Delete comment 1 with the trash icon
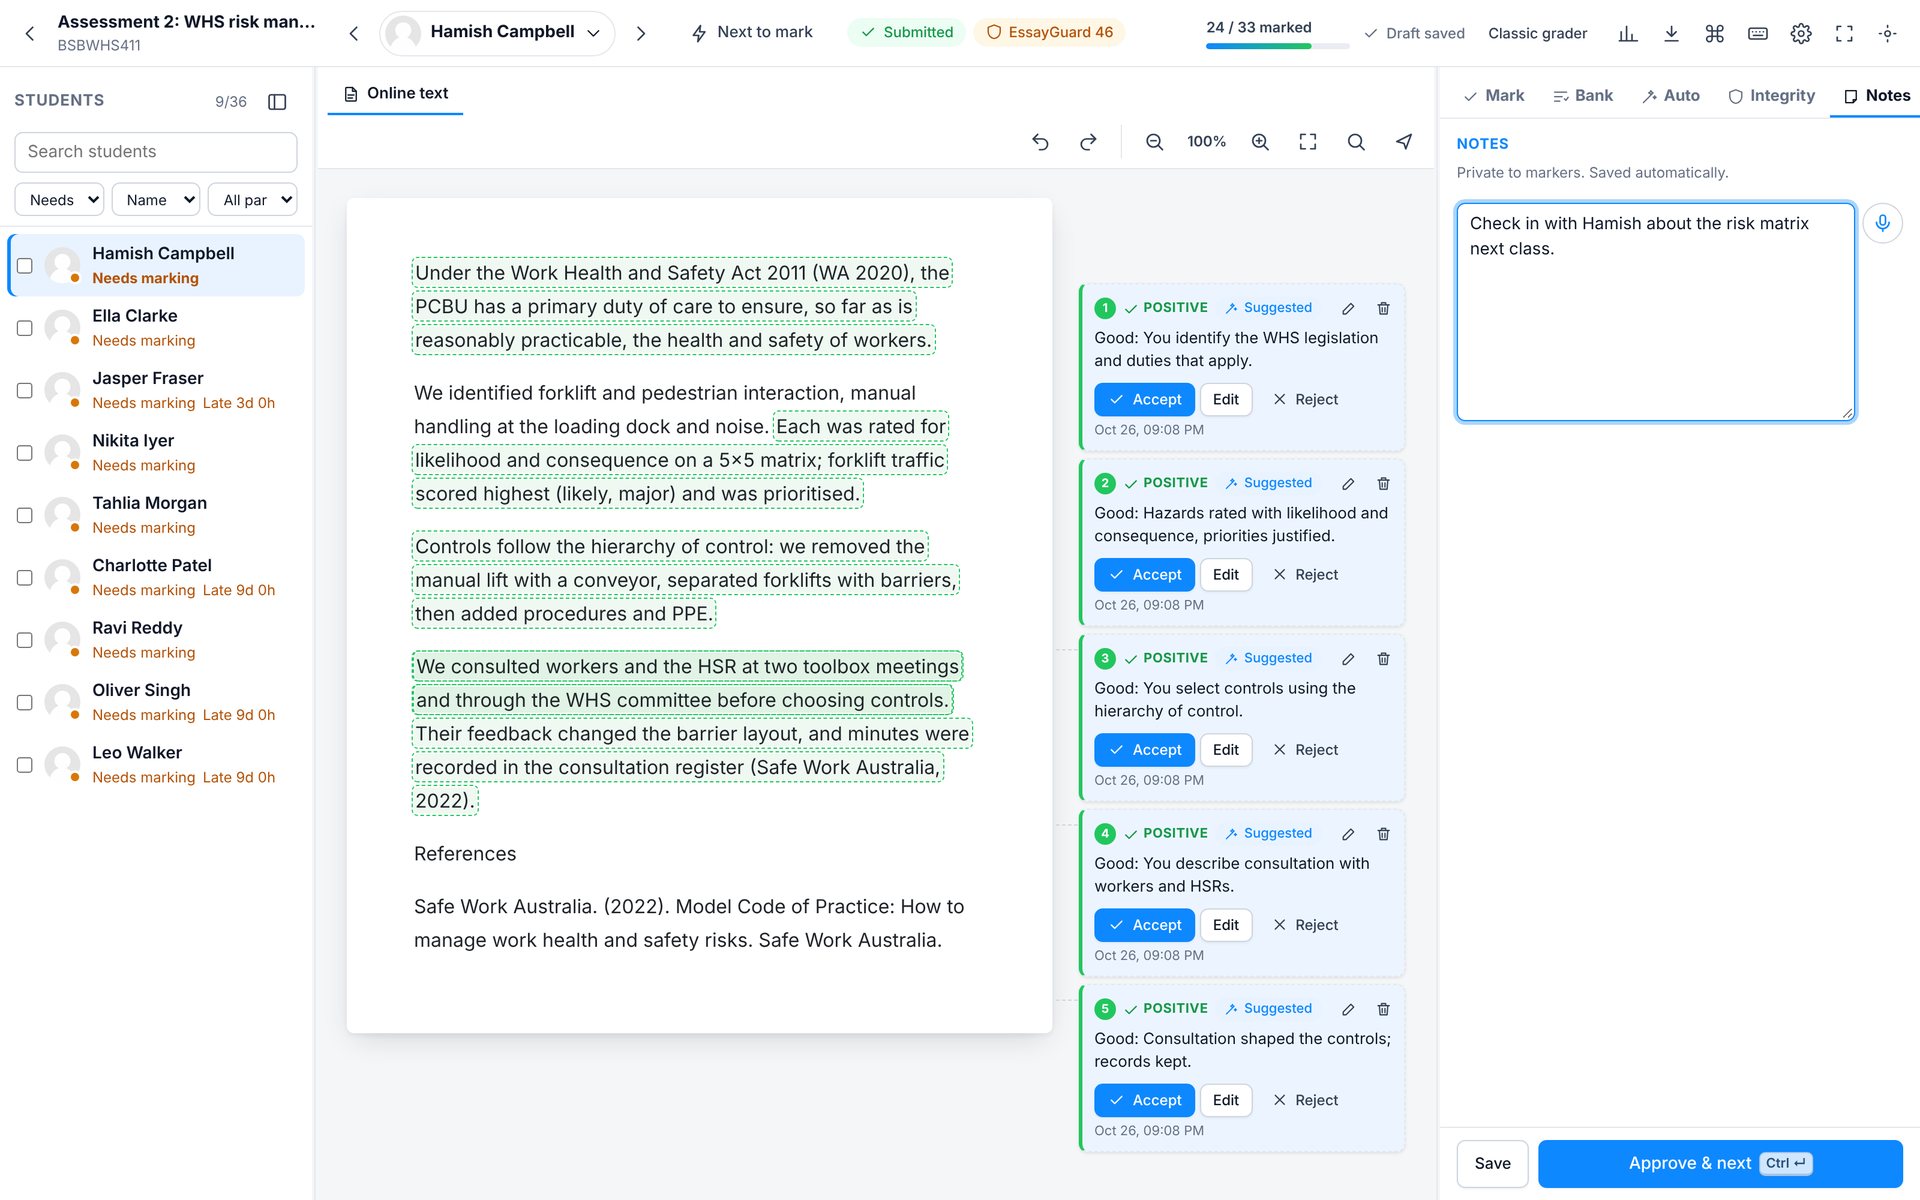 pos(1383,308)
